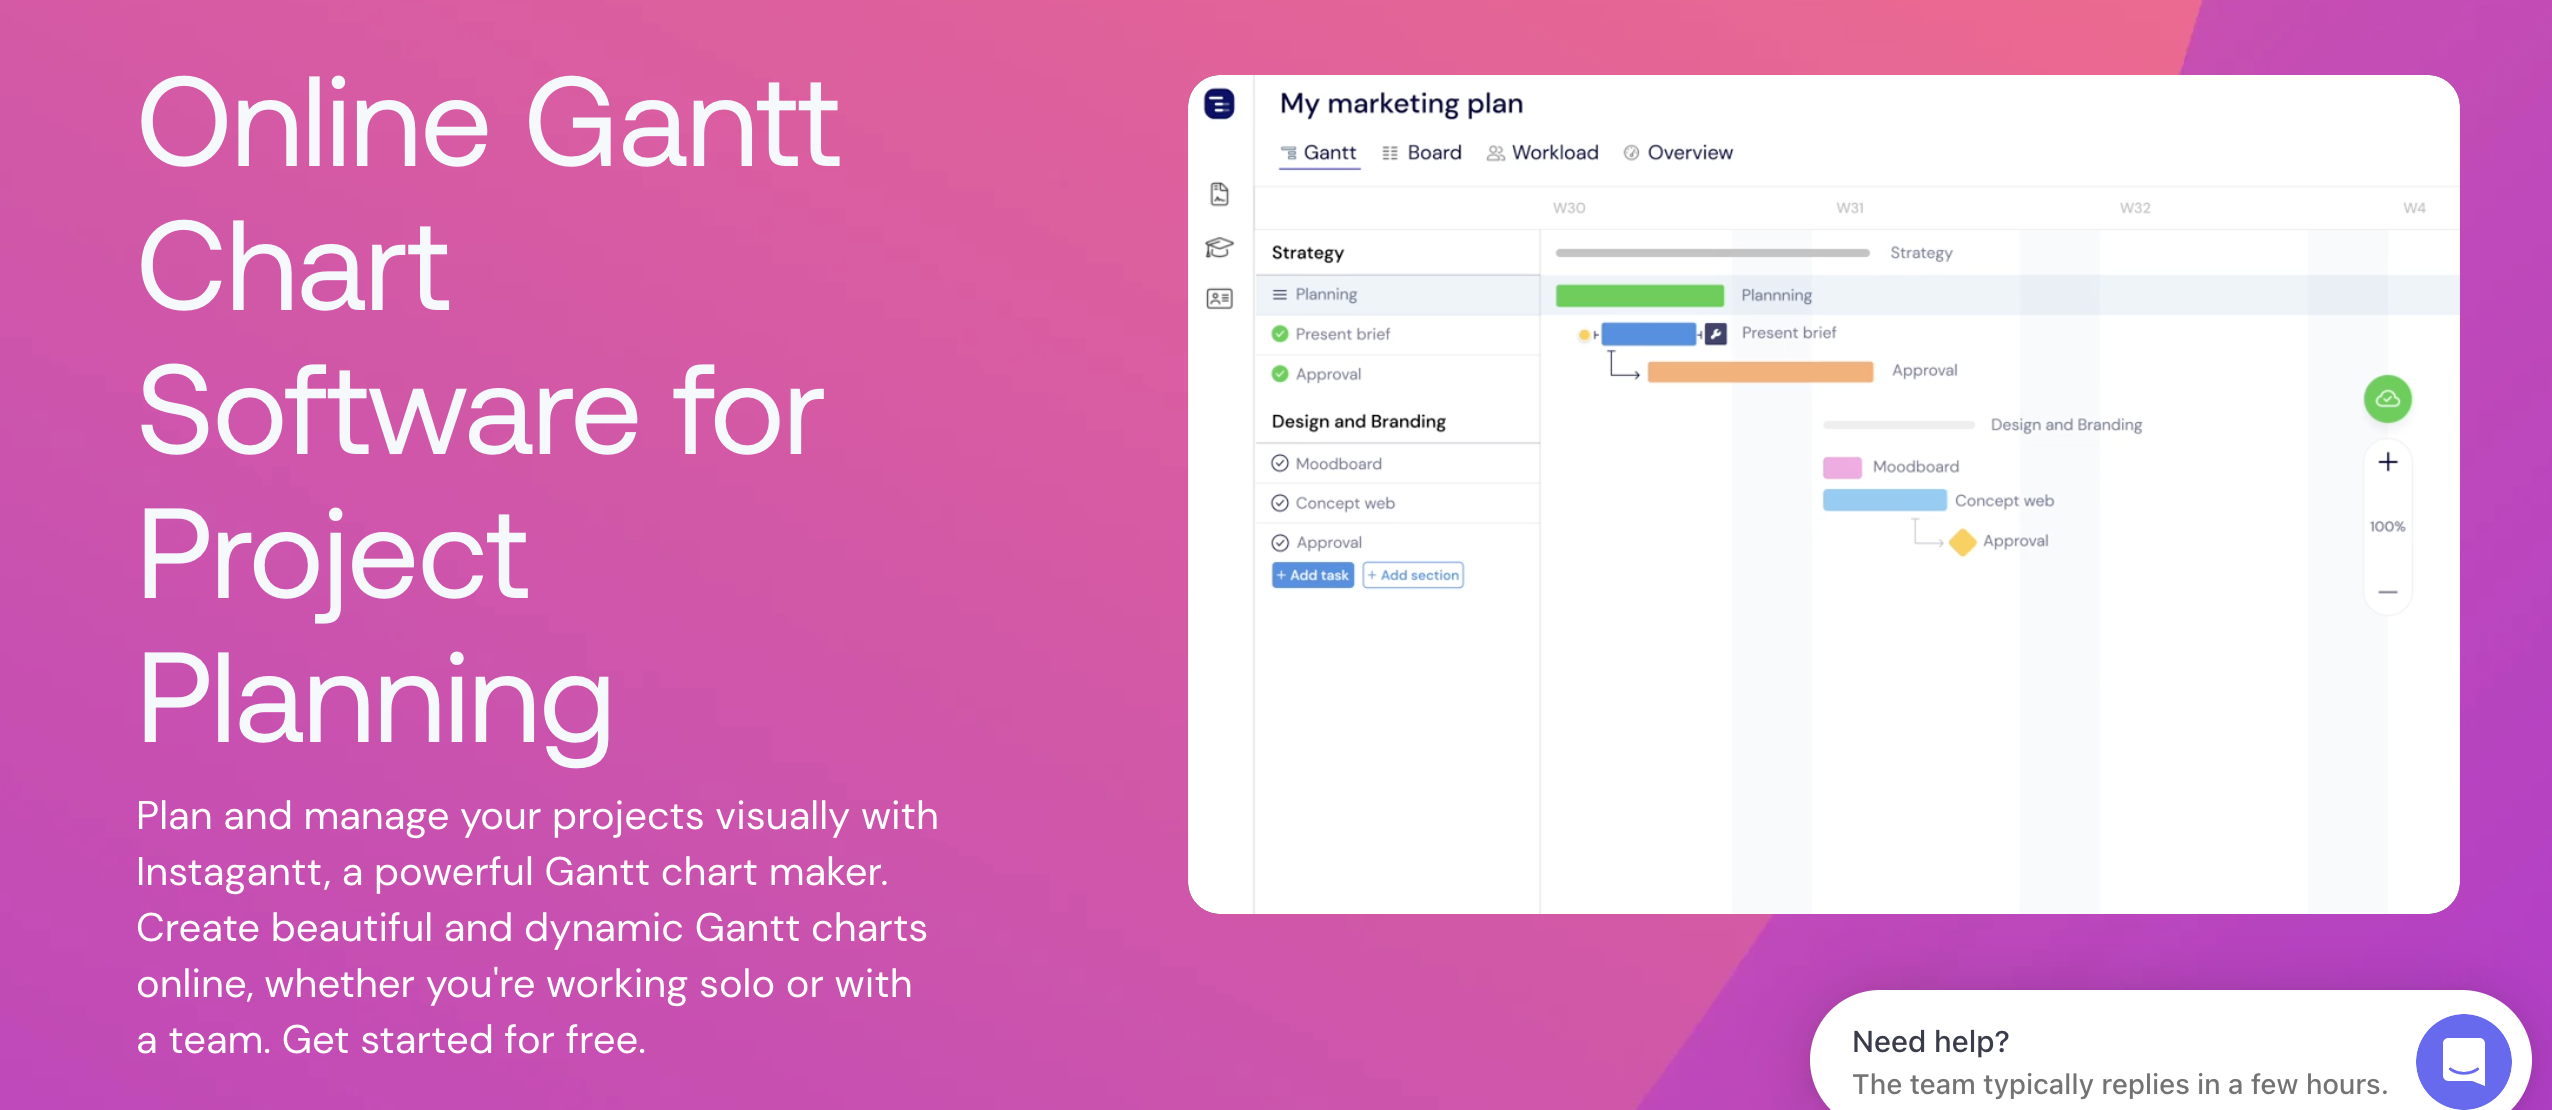
Task: Click the 100% zoom level indicator
Action: point(2388,525)
